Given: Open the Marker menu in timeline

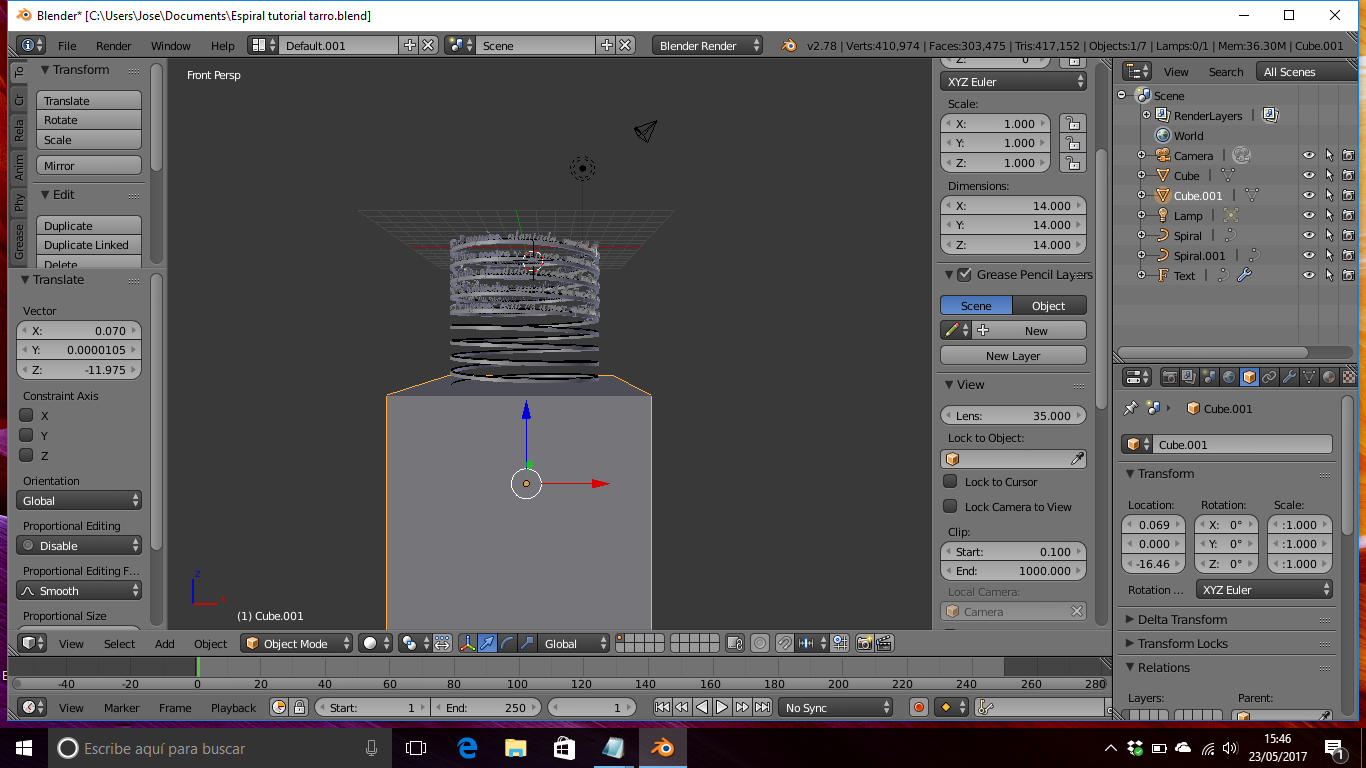Looking at the screenshot, I should click(122, 707).
